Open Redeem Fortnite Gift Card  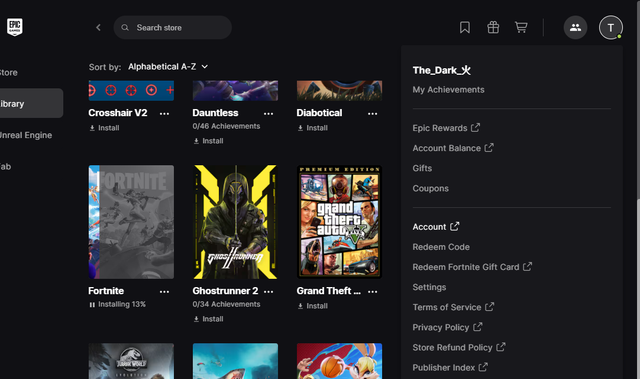(472, 267)
